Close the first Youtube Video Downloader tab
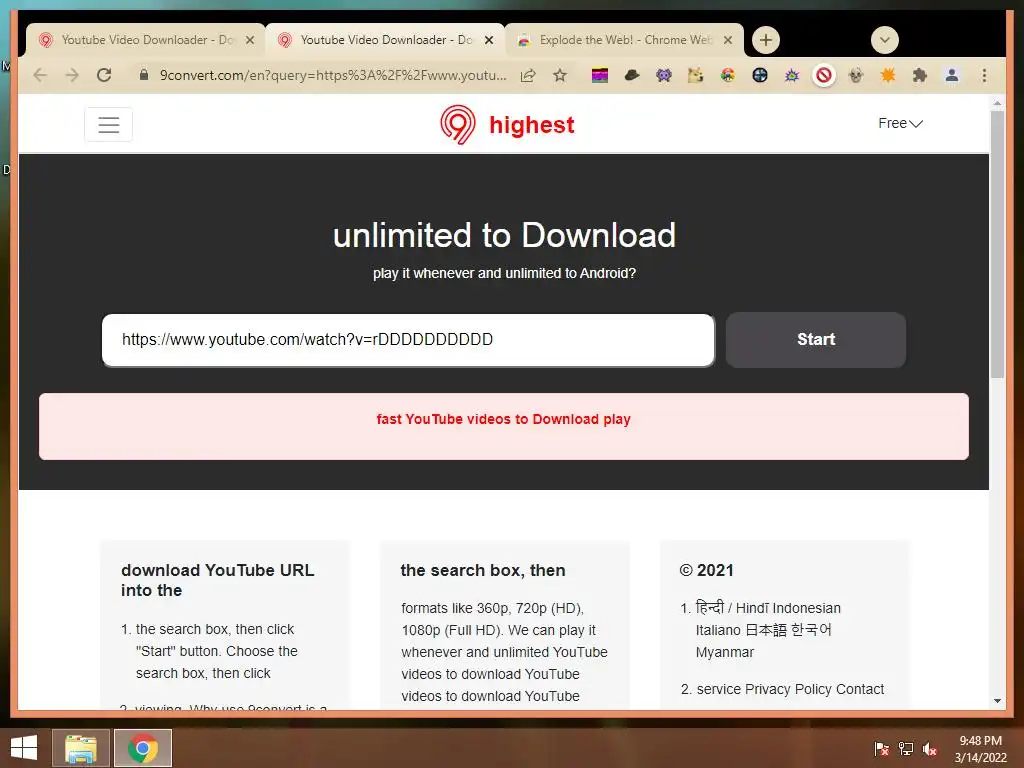Viewport: 1024px width, 768px height. [x=249, y=40]
